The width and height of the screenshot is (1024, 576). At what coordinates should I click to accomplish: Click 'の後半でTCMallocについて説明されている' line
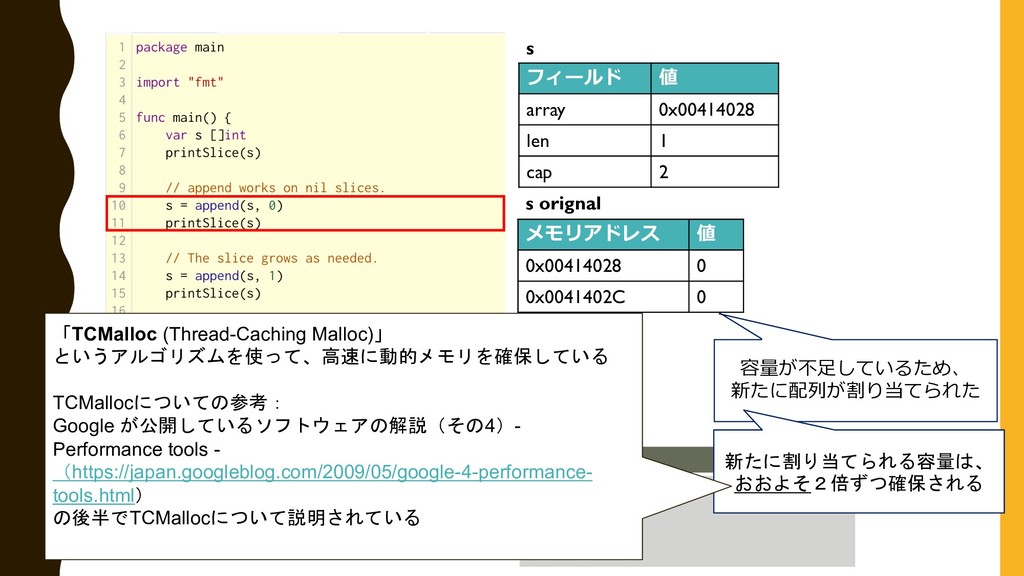pyautogui.click(x=236, y=518)
